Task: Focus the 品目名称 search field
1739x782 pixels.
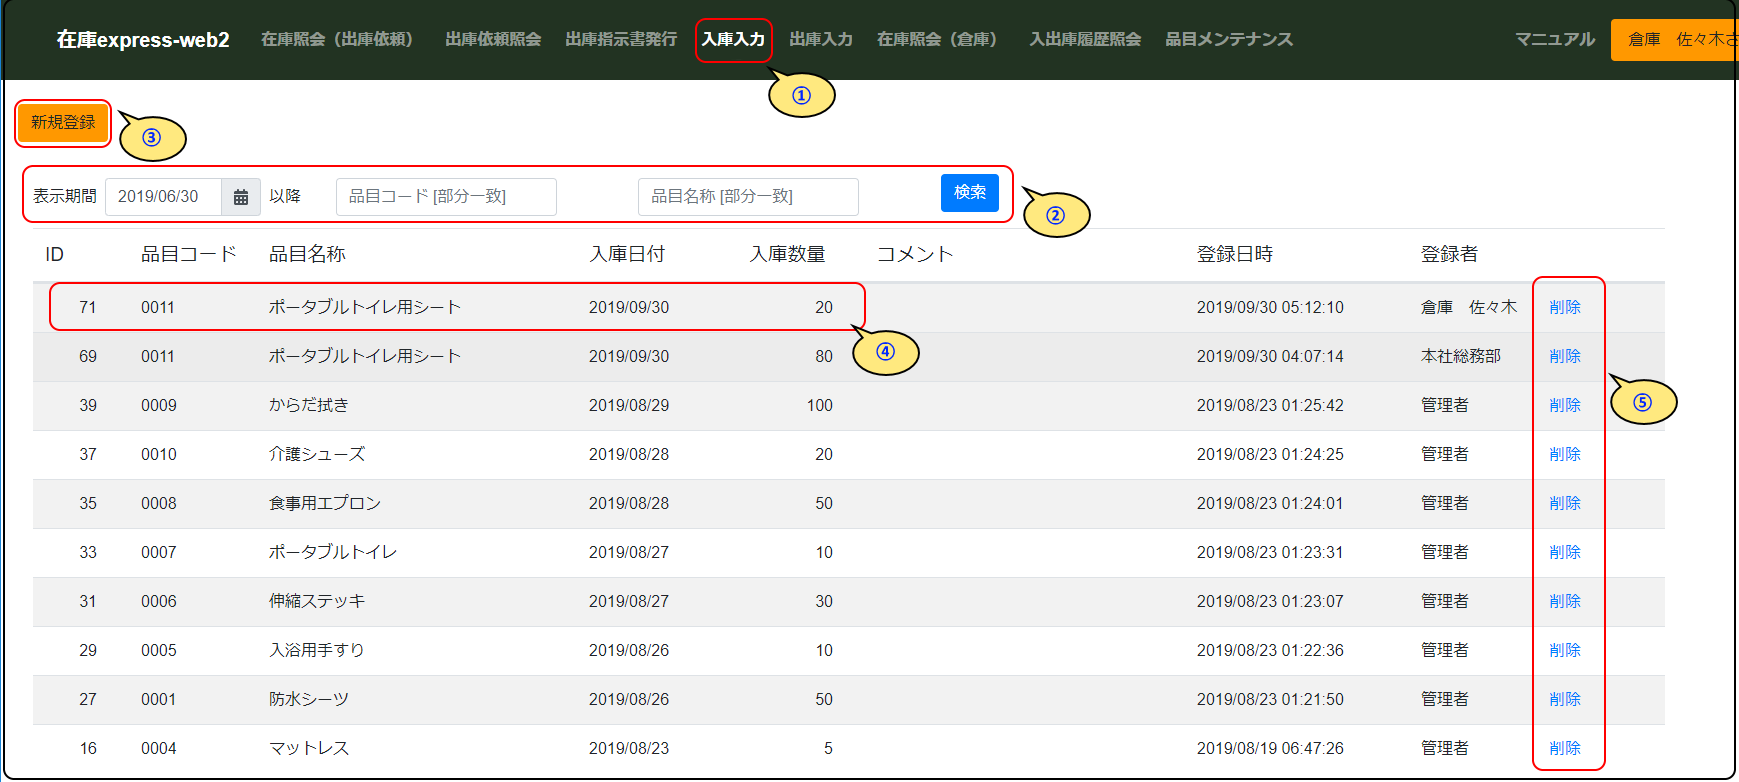Action: pyautogui.click(x=747, y=197)
